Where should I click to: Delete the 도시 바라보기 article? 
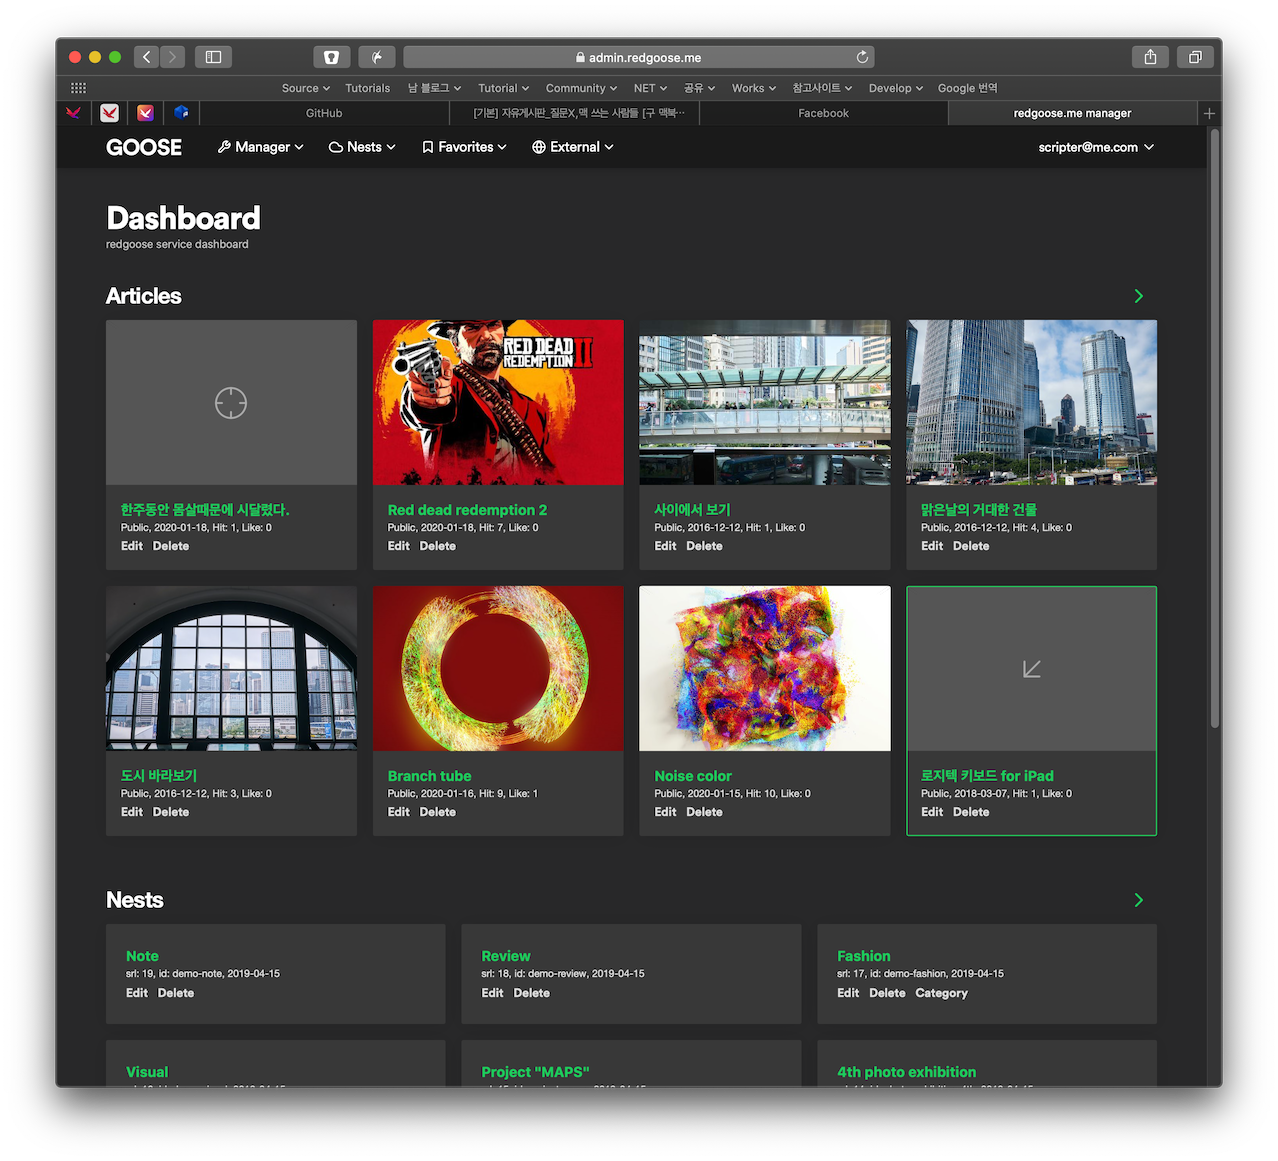click(170, 812)
